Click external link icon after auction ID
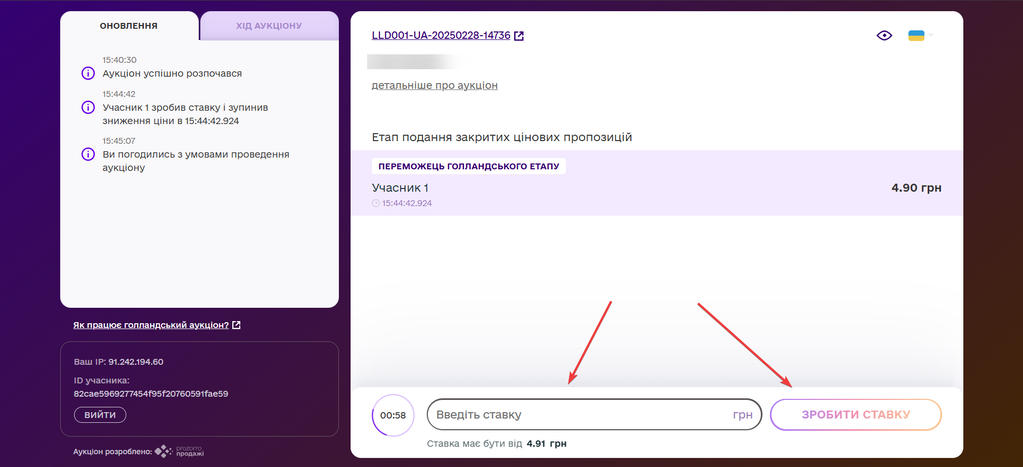The width and height of the screenshot is (1023, 467). pyautogui.click(x=519, y=36)
